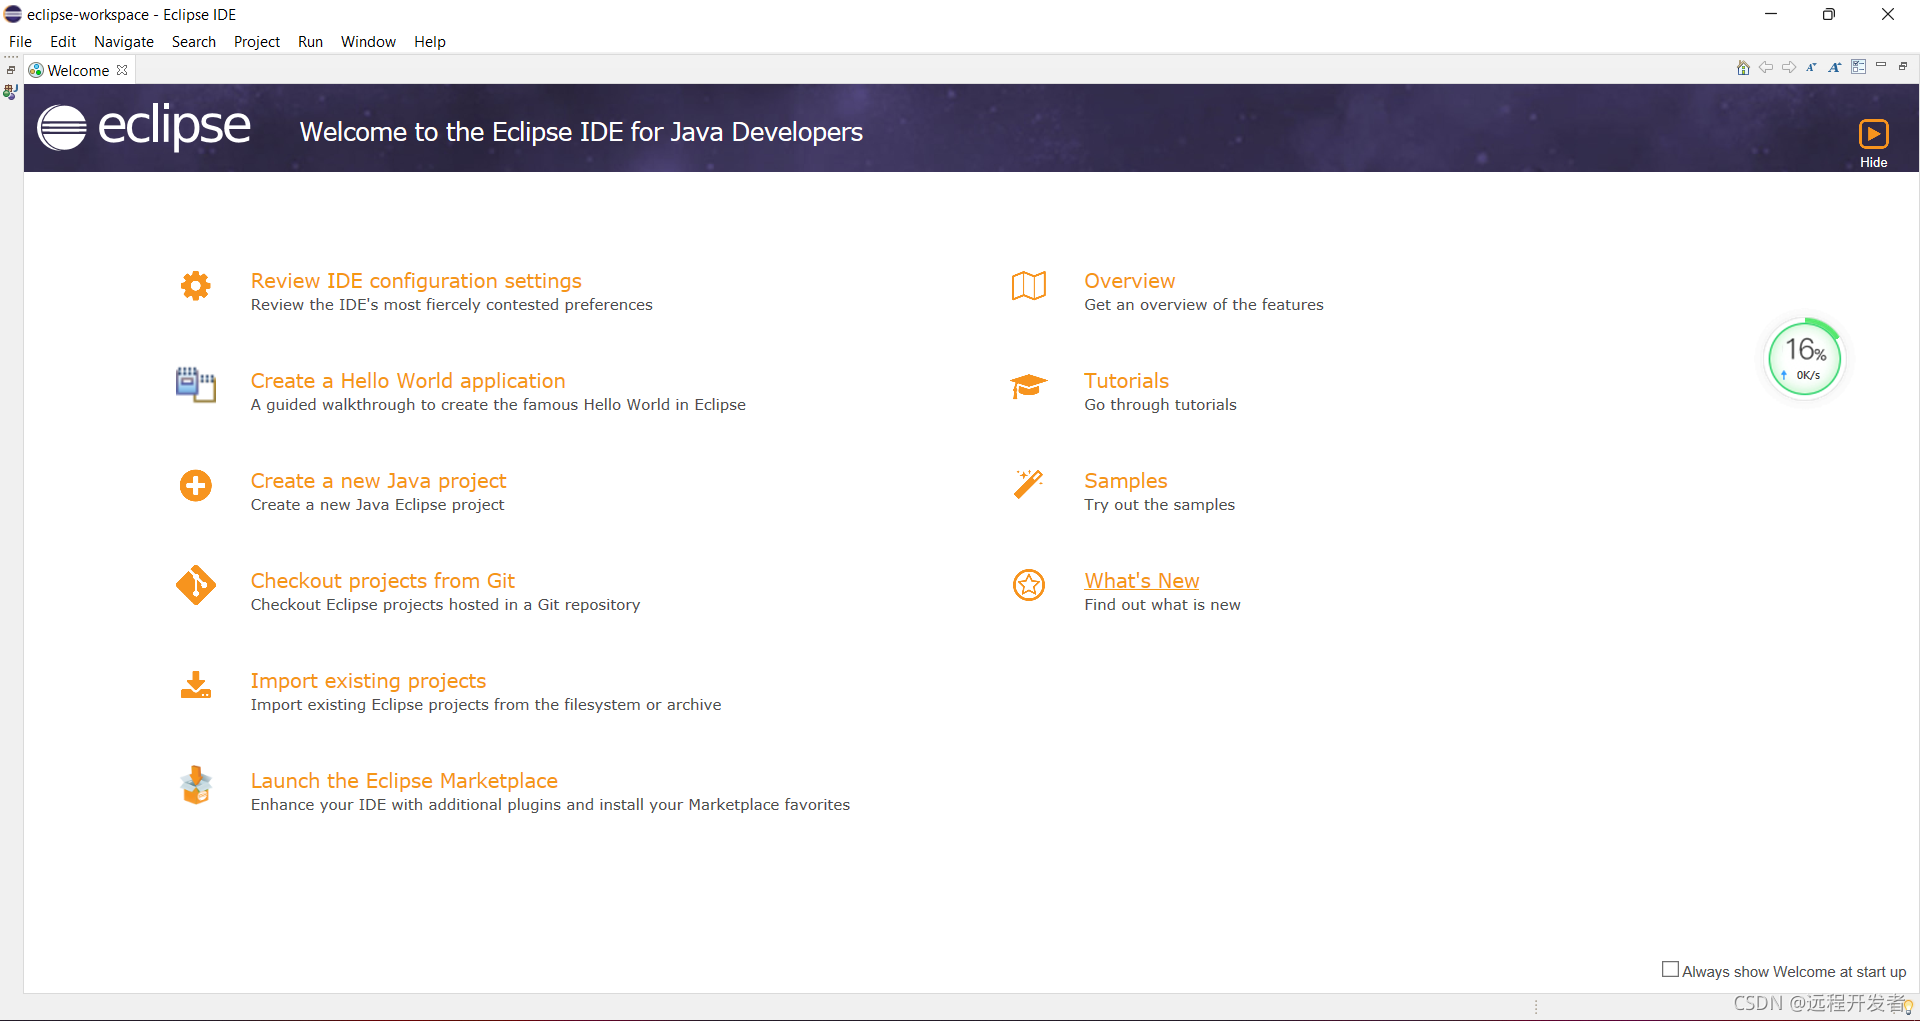Minimize the Welcome view
The width and height of the screenshot is (1920, 1021).
click(x=1881, y=66)
